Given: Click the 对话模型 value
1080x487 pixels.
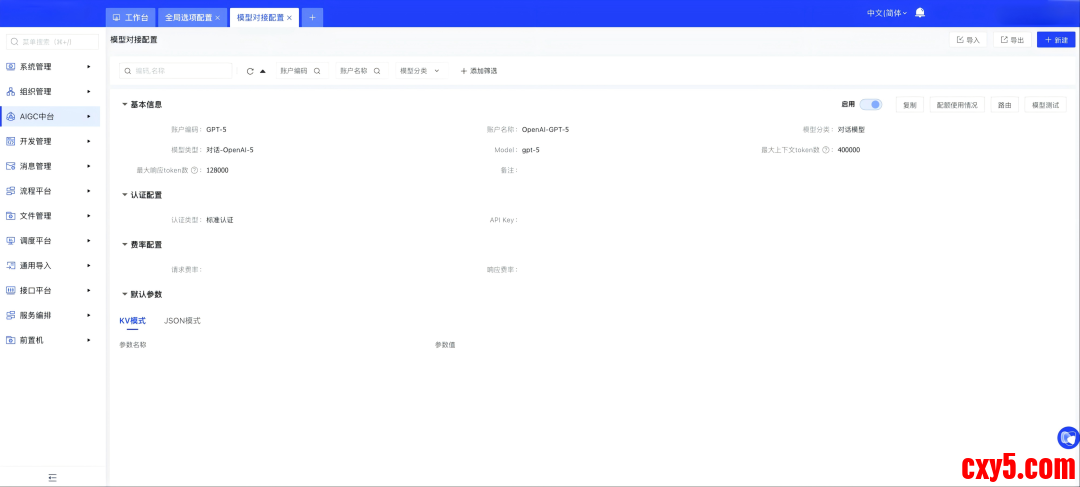Looking at the screenshot, I should tap(851, 129).
